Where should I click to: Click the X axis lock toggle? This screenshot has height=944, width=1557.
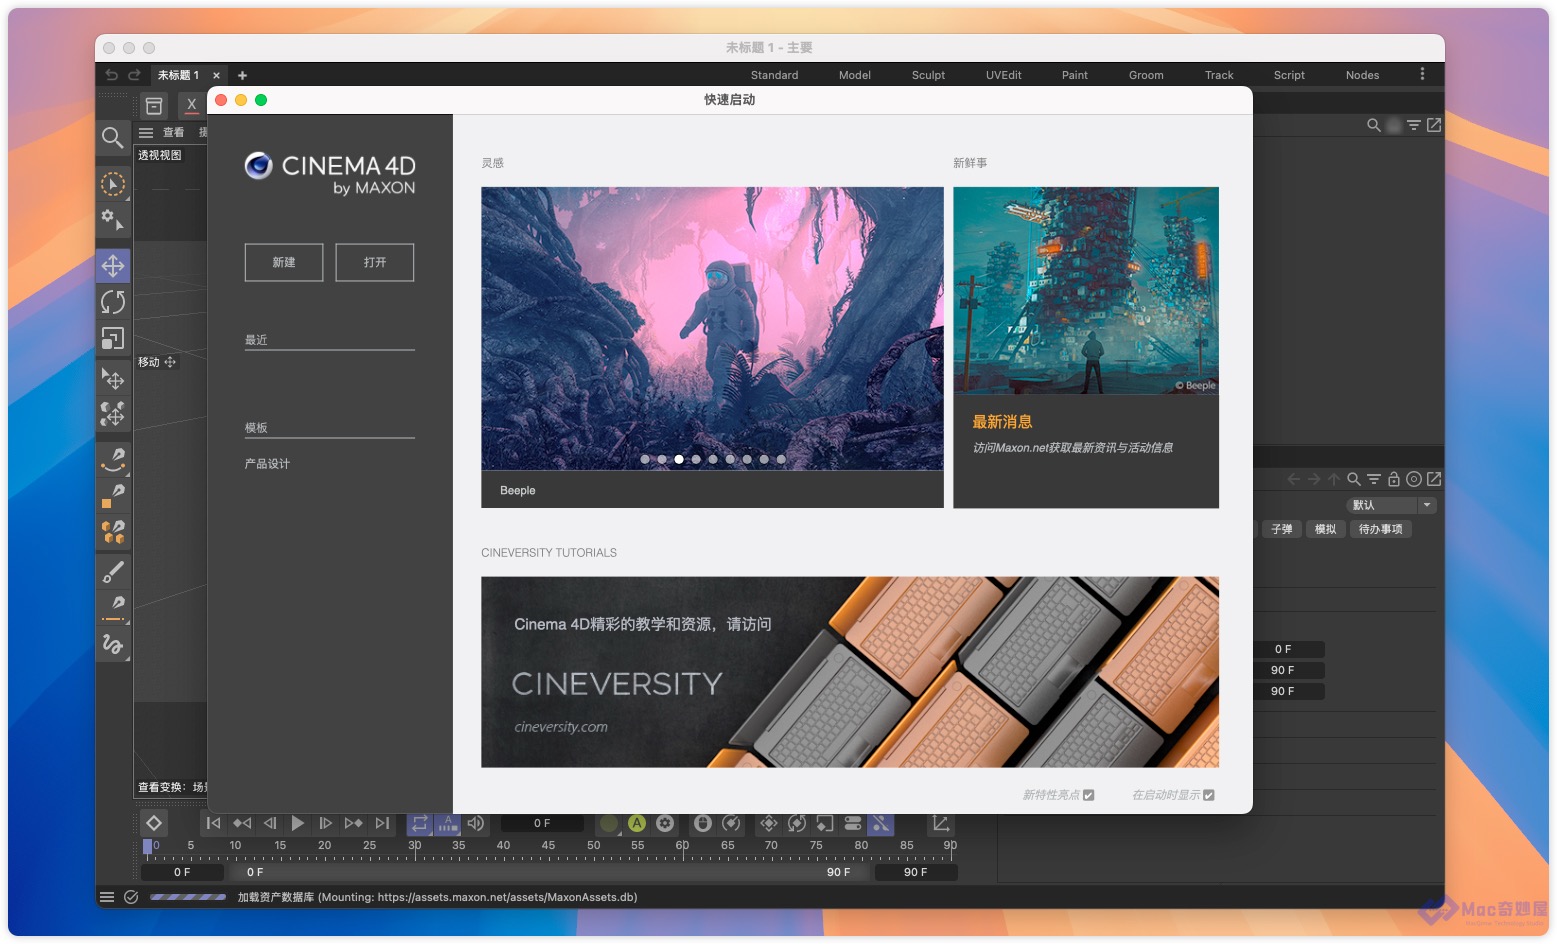tap(192, 104)
